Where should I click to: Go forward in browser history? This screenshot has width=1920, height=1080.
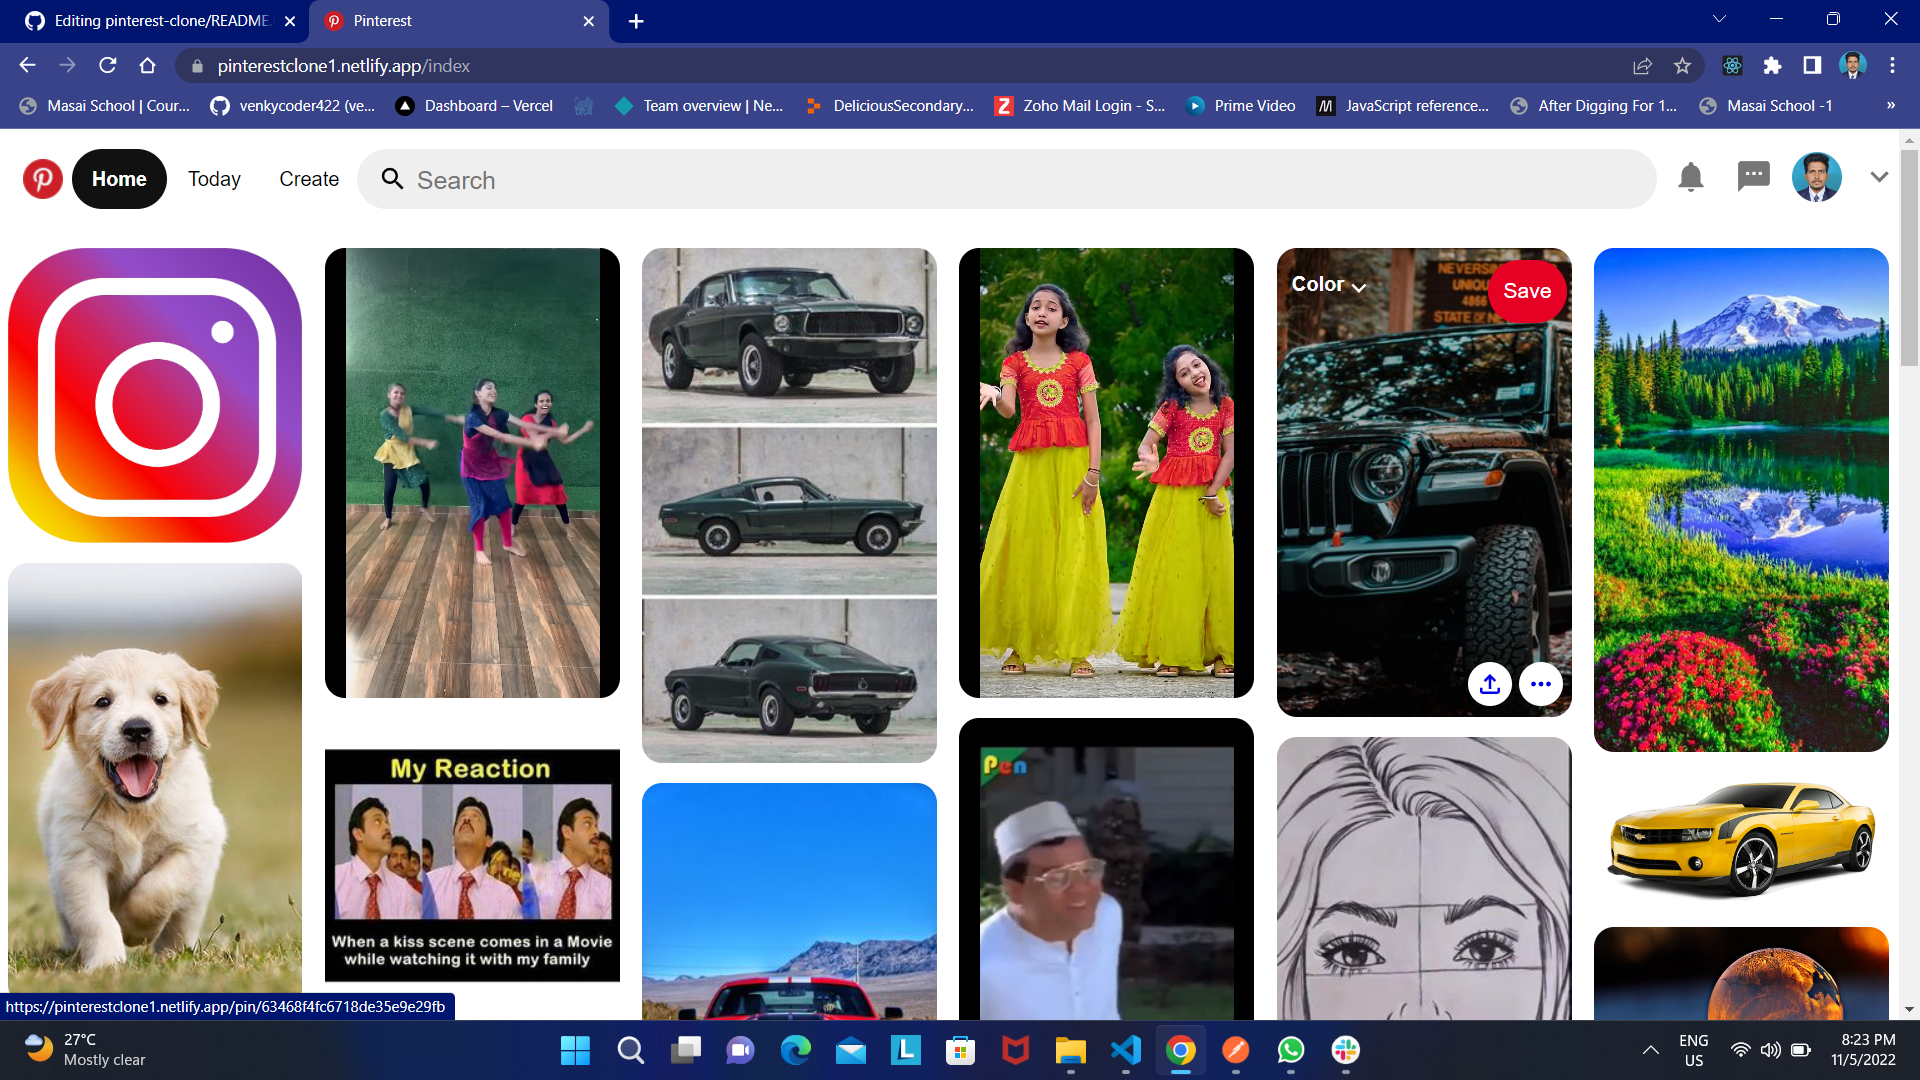[x=67, y=65]
